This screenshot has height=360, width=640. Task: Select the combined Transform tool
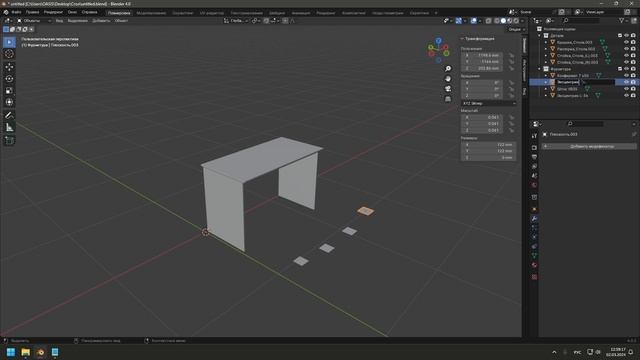click(9, 102)
